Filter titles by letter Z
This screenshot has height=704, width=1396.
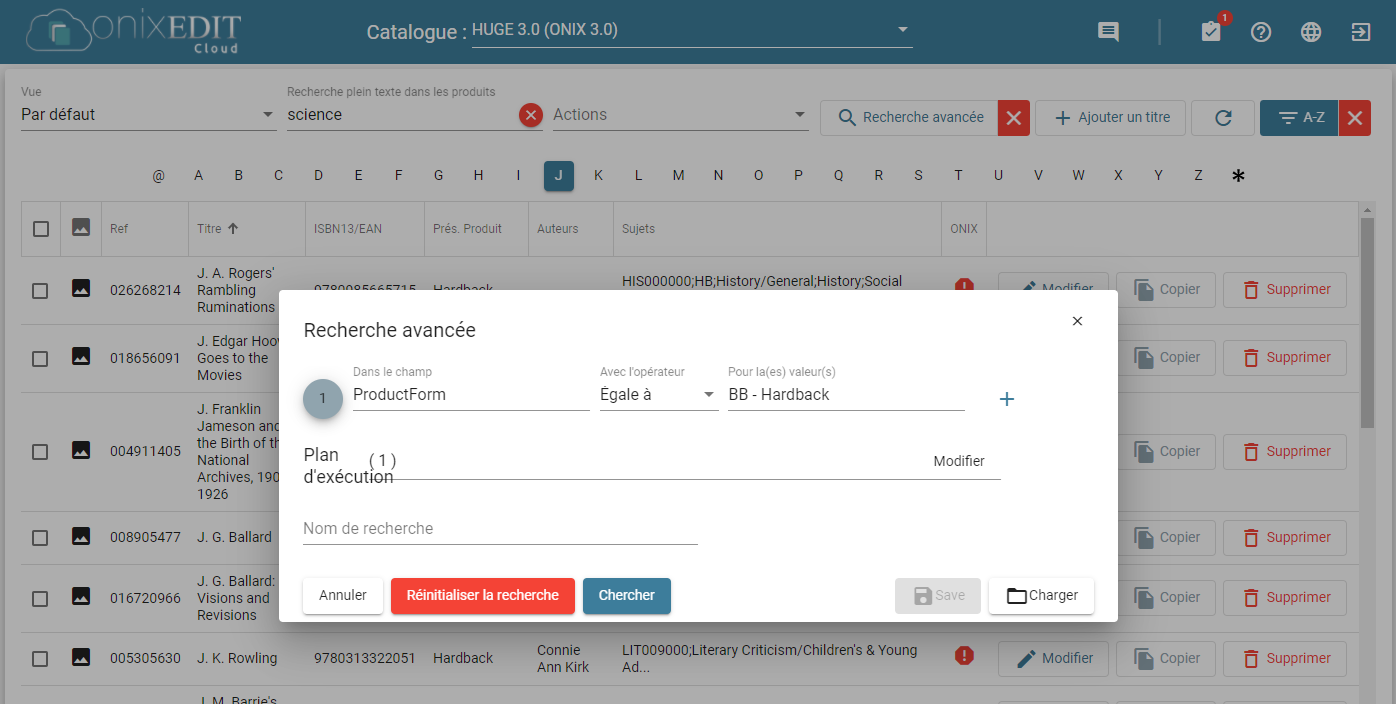coord(1198,176)
